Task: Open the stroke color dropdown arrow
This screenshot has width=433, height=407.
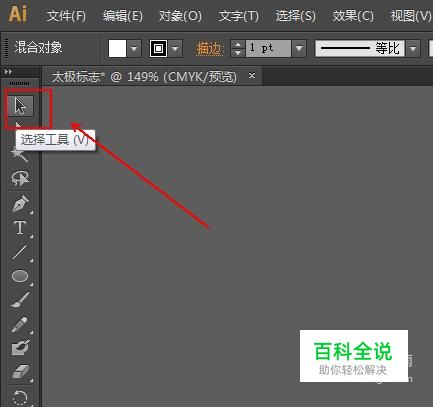Action: click(175, 49)
